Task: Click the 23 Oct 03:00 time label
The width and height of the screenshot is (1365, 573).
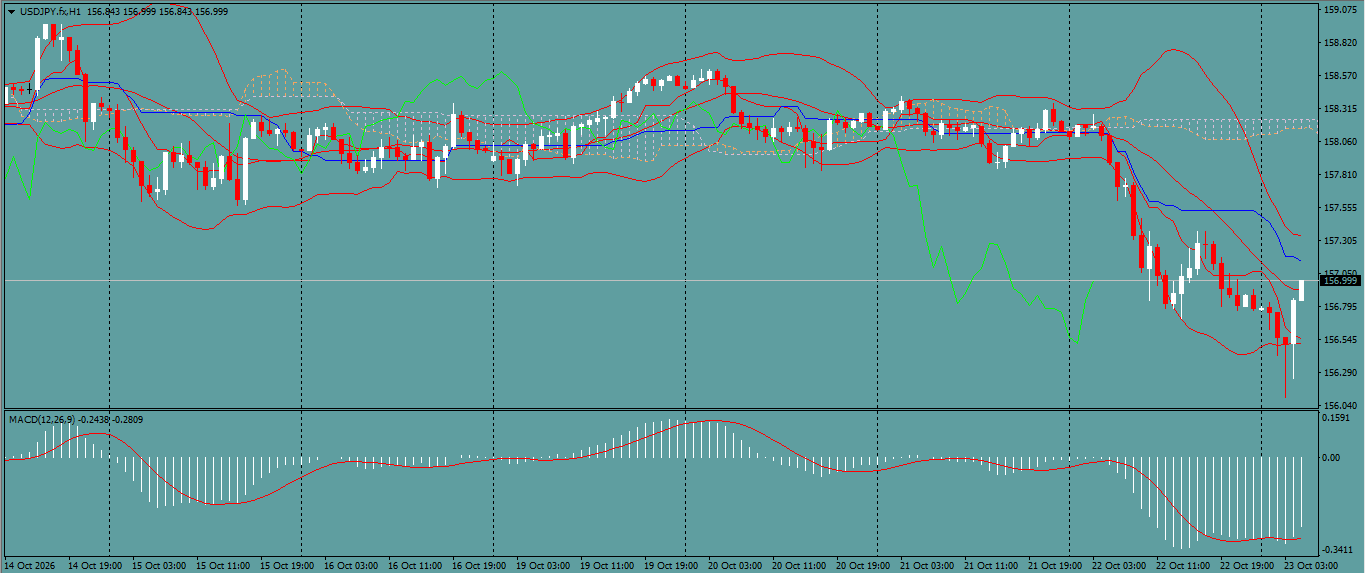Action: click(1310, 565)
